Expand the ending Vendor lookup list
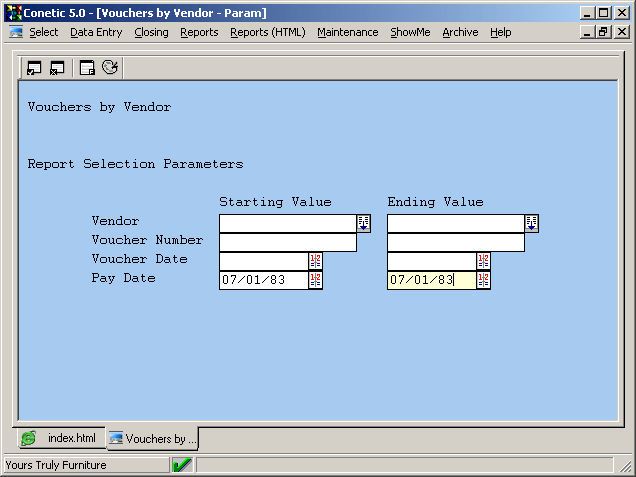Viewport: 636px width, 477px height. click(x=532, y=223)
